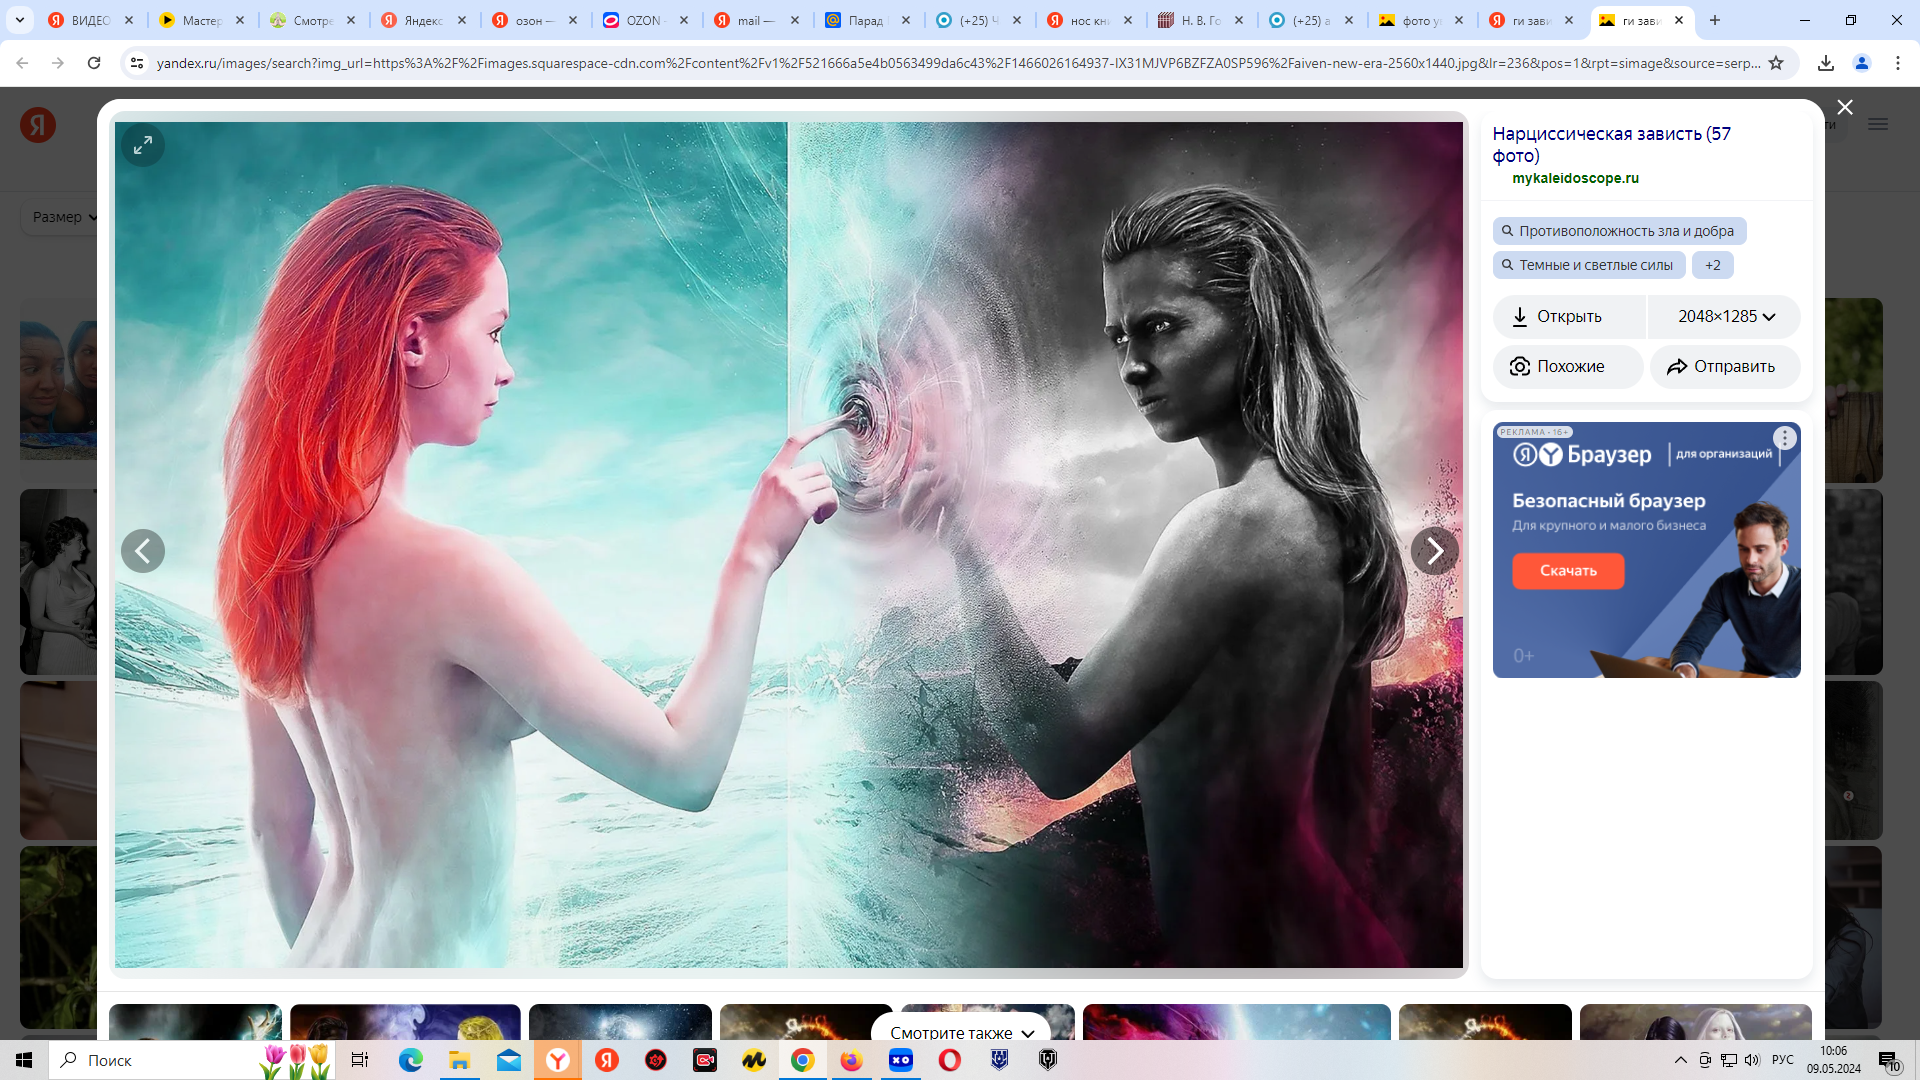Open the Chrome profile menu
1920x1080 pixels.
(1862, 63)
